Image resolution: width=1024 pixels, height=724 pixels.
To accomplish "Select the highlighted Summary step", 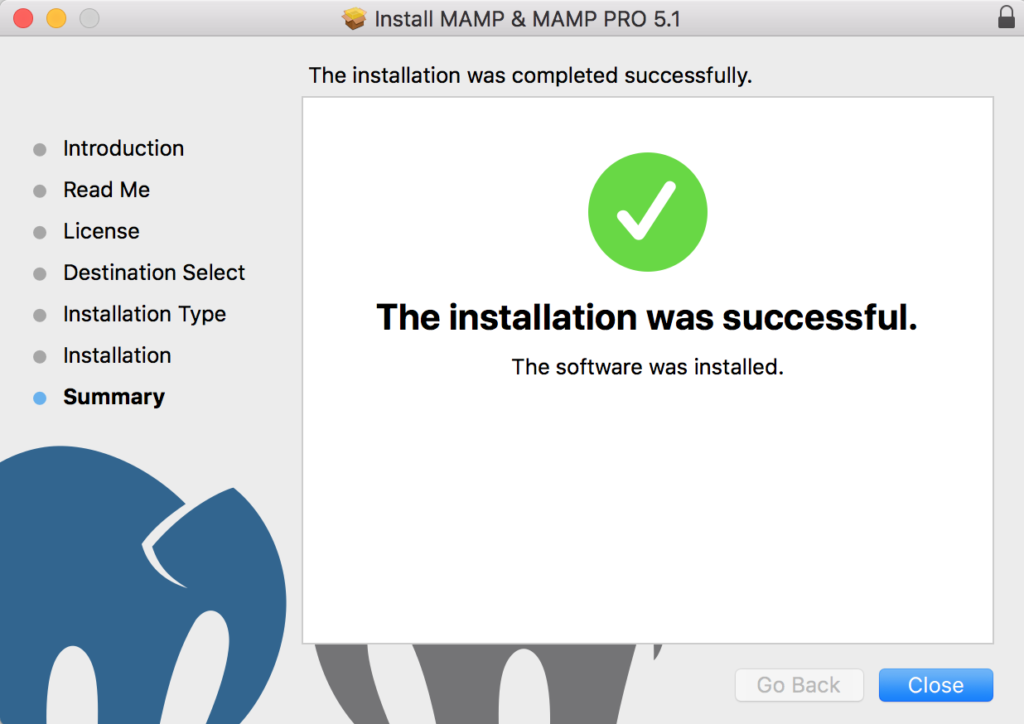I will [x=113, y=397].
